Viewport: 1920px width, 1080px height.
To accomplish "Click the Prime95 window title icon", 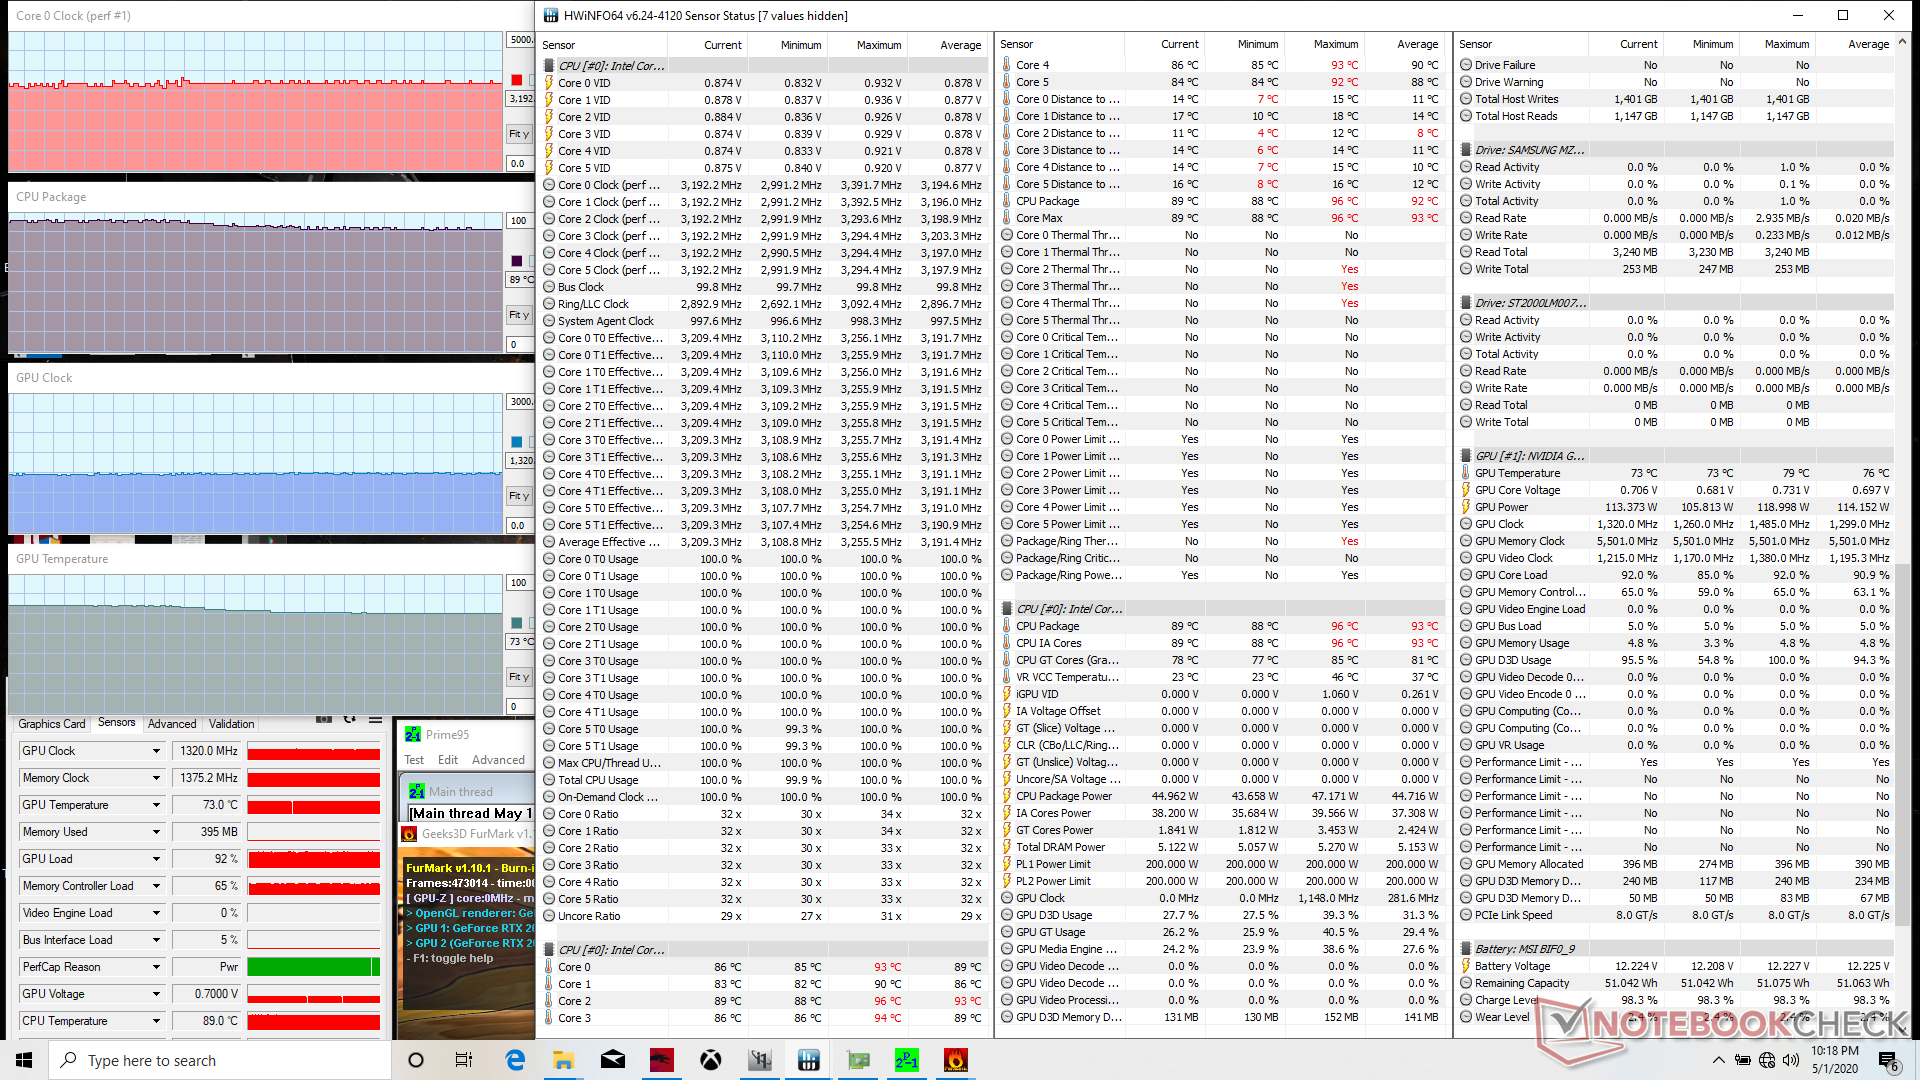I will (413, 734).
